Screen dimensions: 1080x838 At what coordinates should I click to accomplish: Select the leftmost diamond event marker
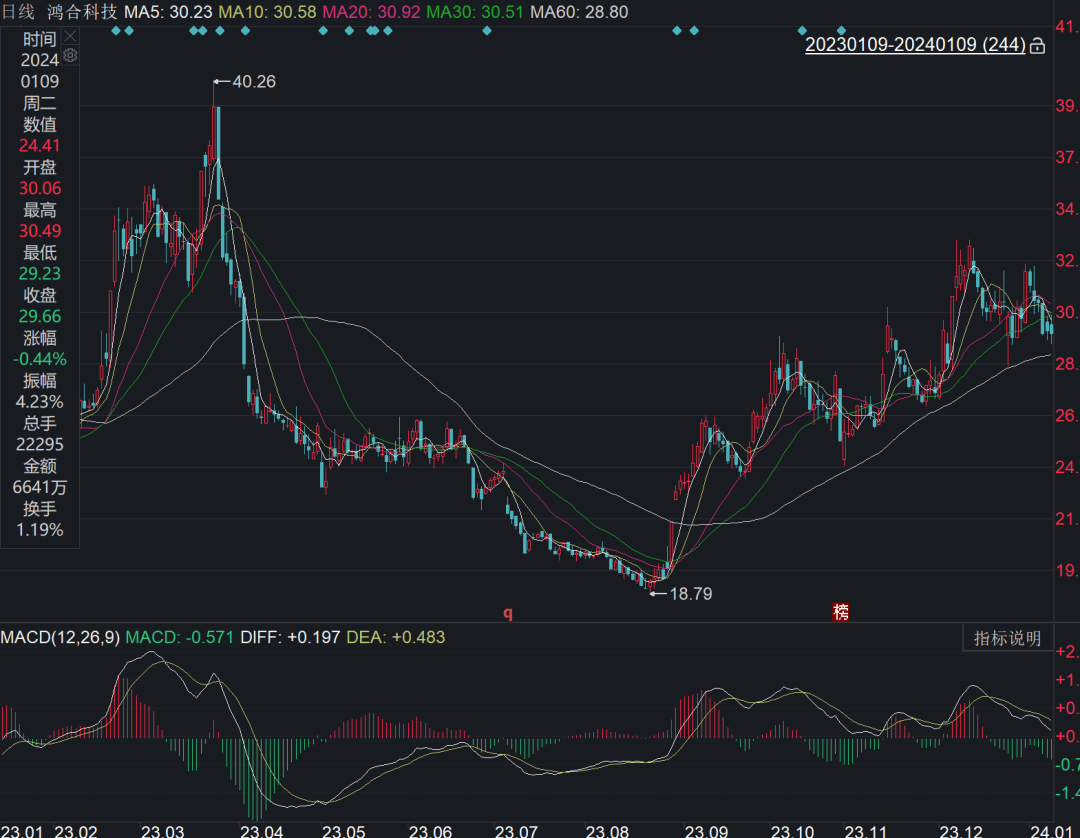click(116, 30)
